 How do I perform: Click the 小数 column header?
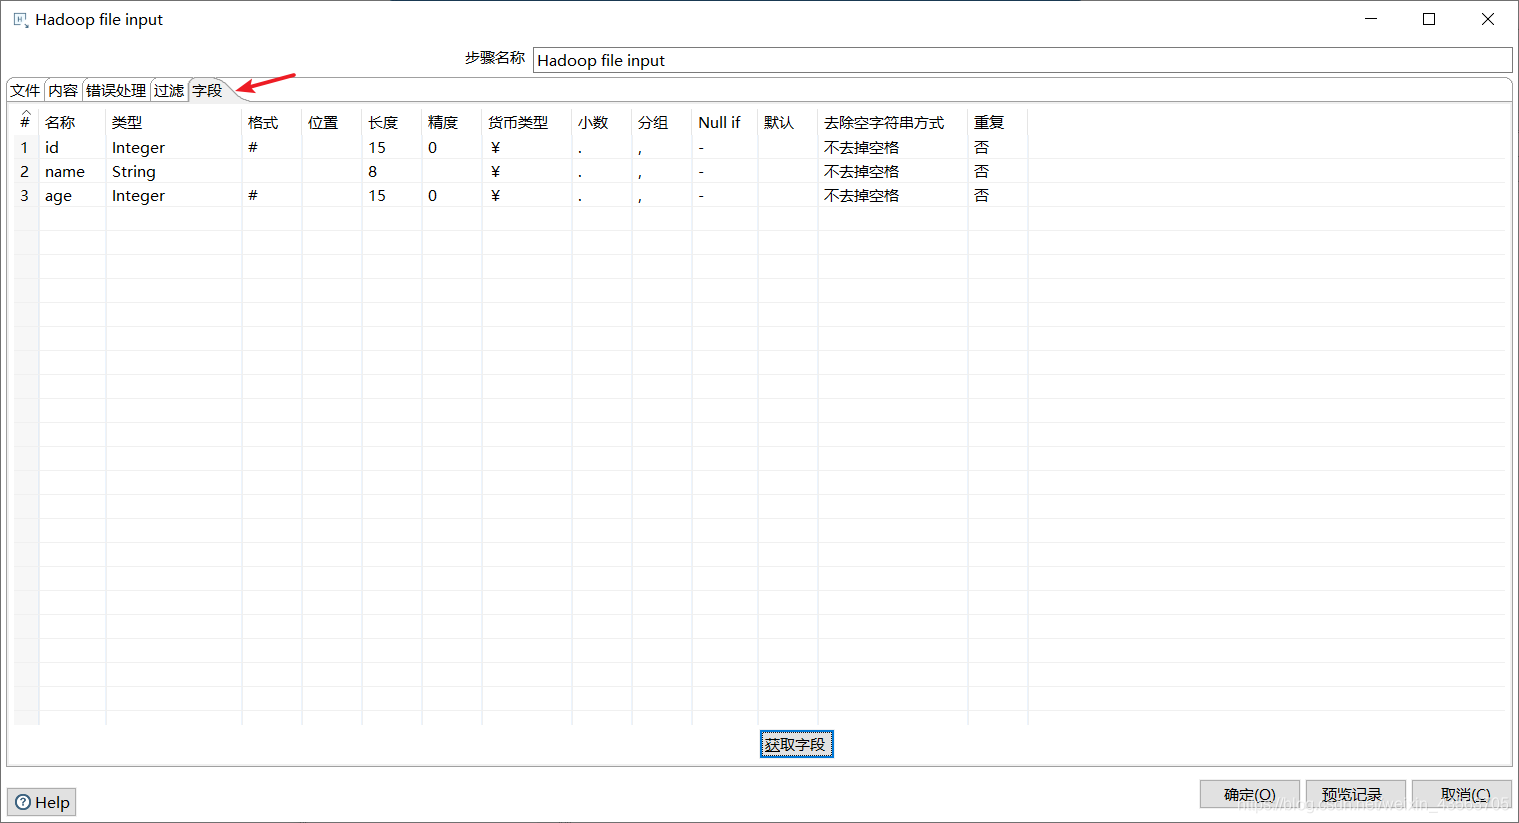(602, 122)
